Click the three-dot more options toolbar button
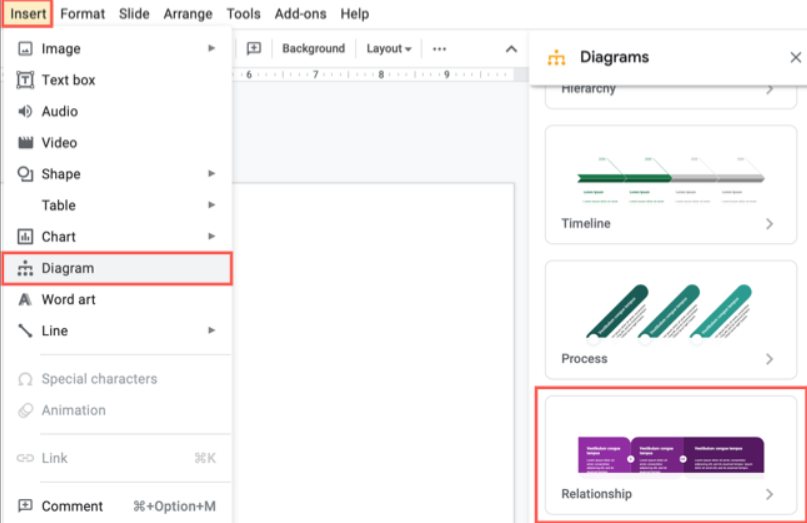The height and width of the screenshot is (523, 807). (439, 49)
